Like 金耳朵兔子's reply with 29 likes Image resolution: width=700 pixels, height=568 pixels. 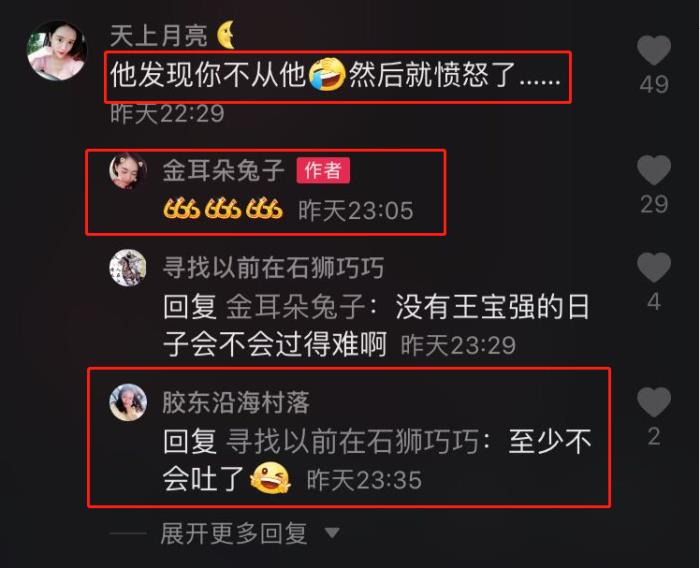click(x=654, y=170)
